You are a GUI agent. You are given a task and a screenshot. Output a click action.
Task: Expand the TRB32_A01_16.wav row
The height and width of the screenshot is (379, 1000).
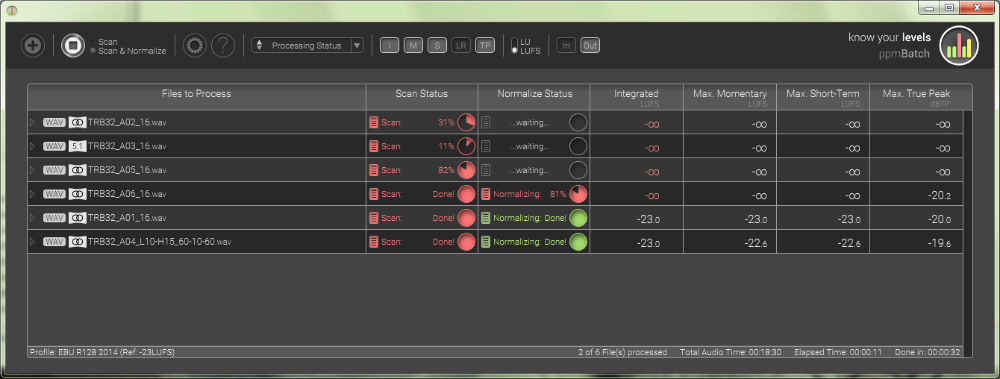click(33, 218)
